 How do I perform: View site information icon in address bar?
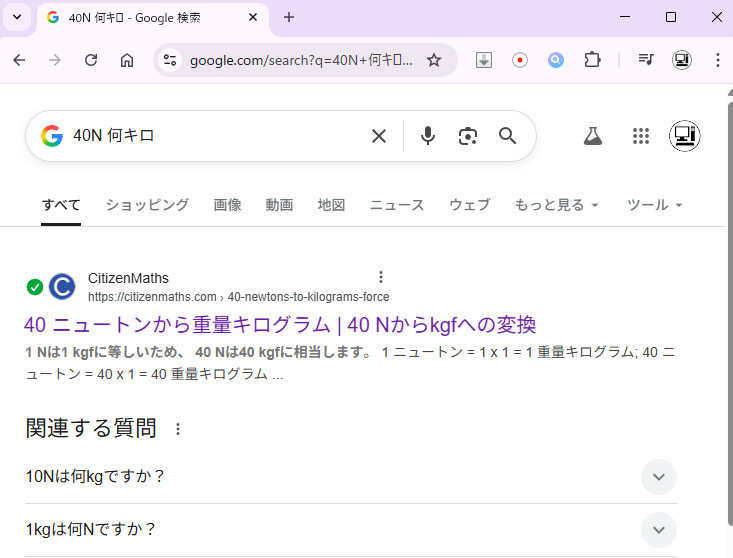(x=170, y=60)
